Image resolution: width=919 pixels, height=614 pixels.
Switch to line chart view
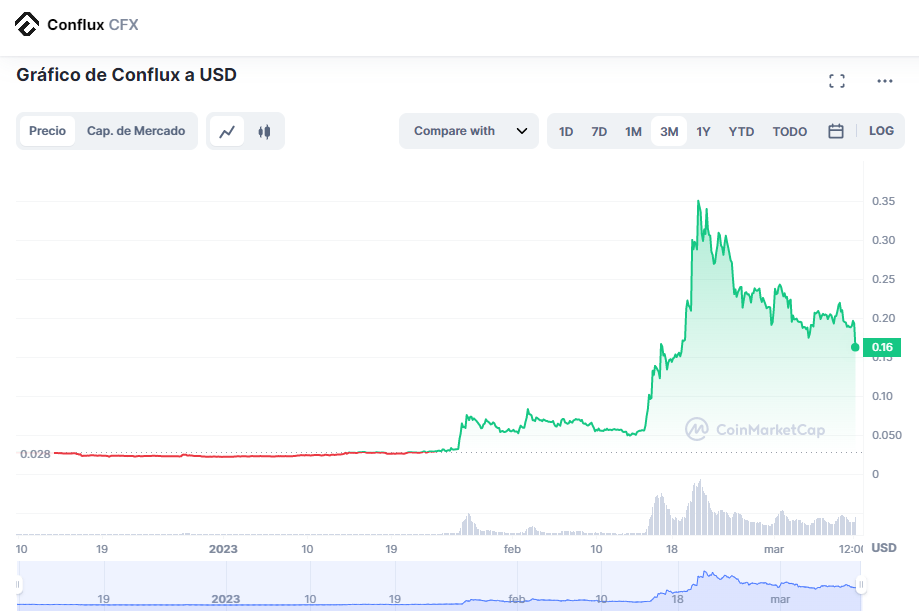click(227, 131)
